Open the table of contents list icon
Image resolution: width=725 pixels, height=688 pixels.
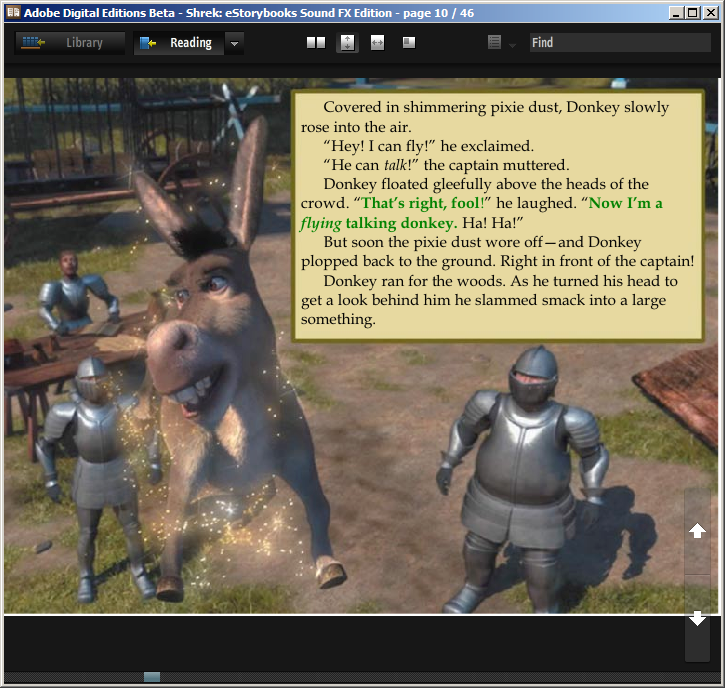[494, 43]
